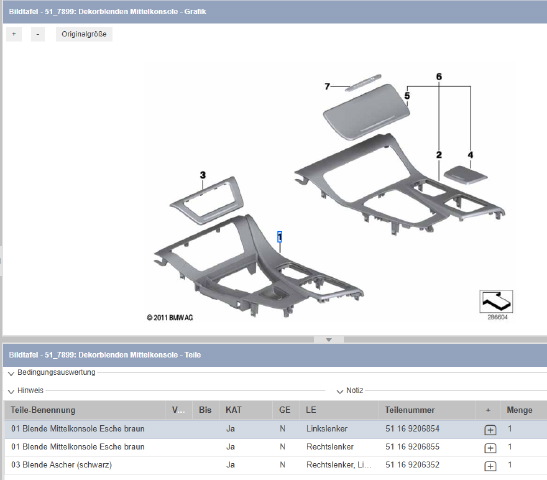Click the Bis column header

pos(205,410)
